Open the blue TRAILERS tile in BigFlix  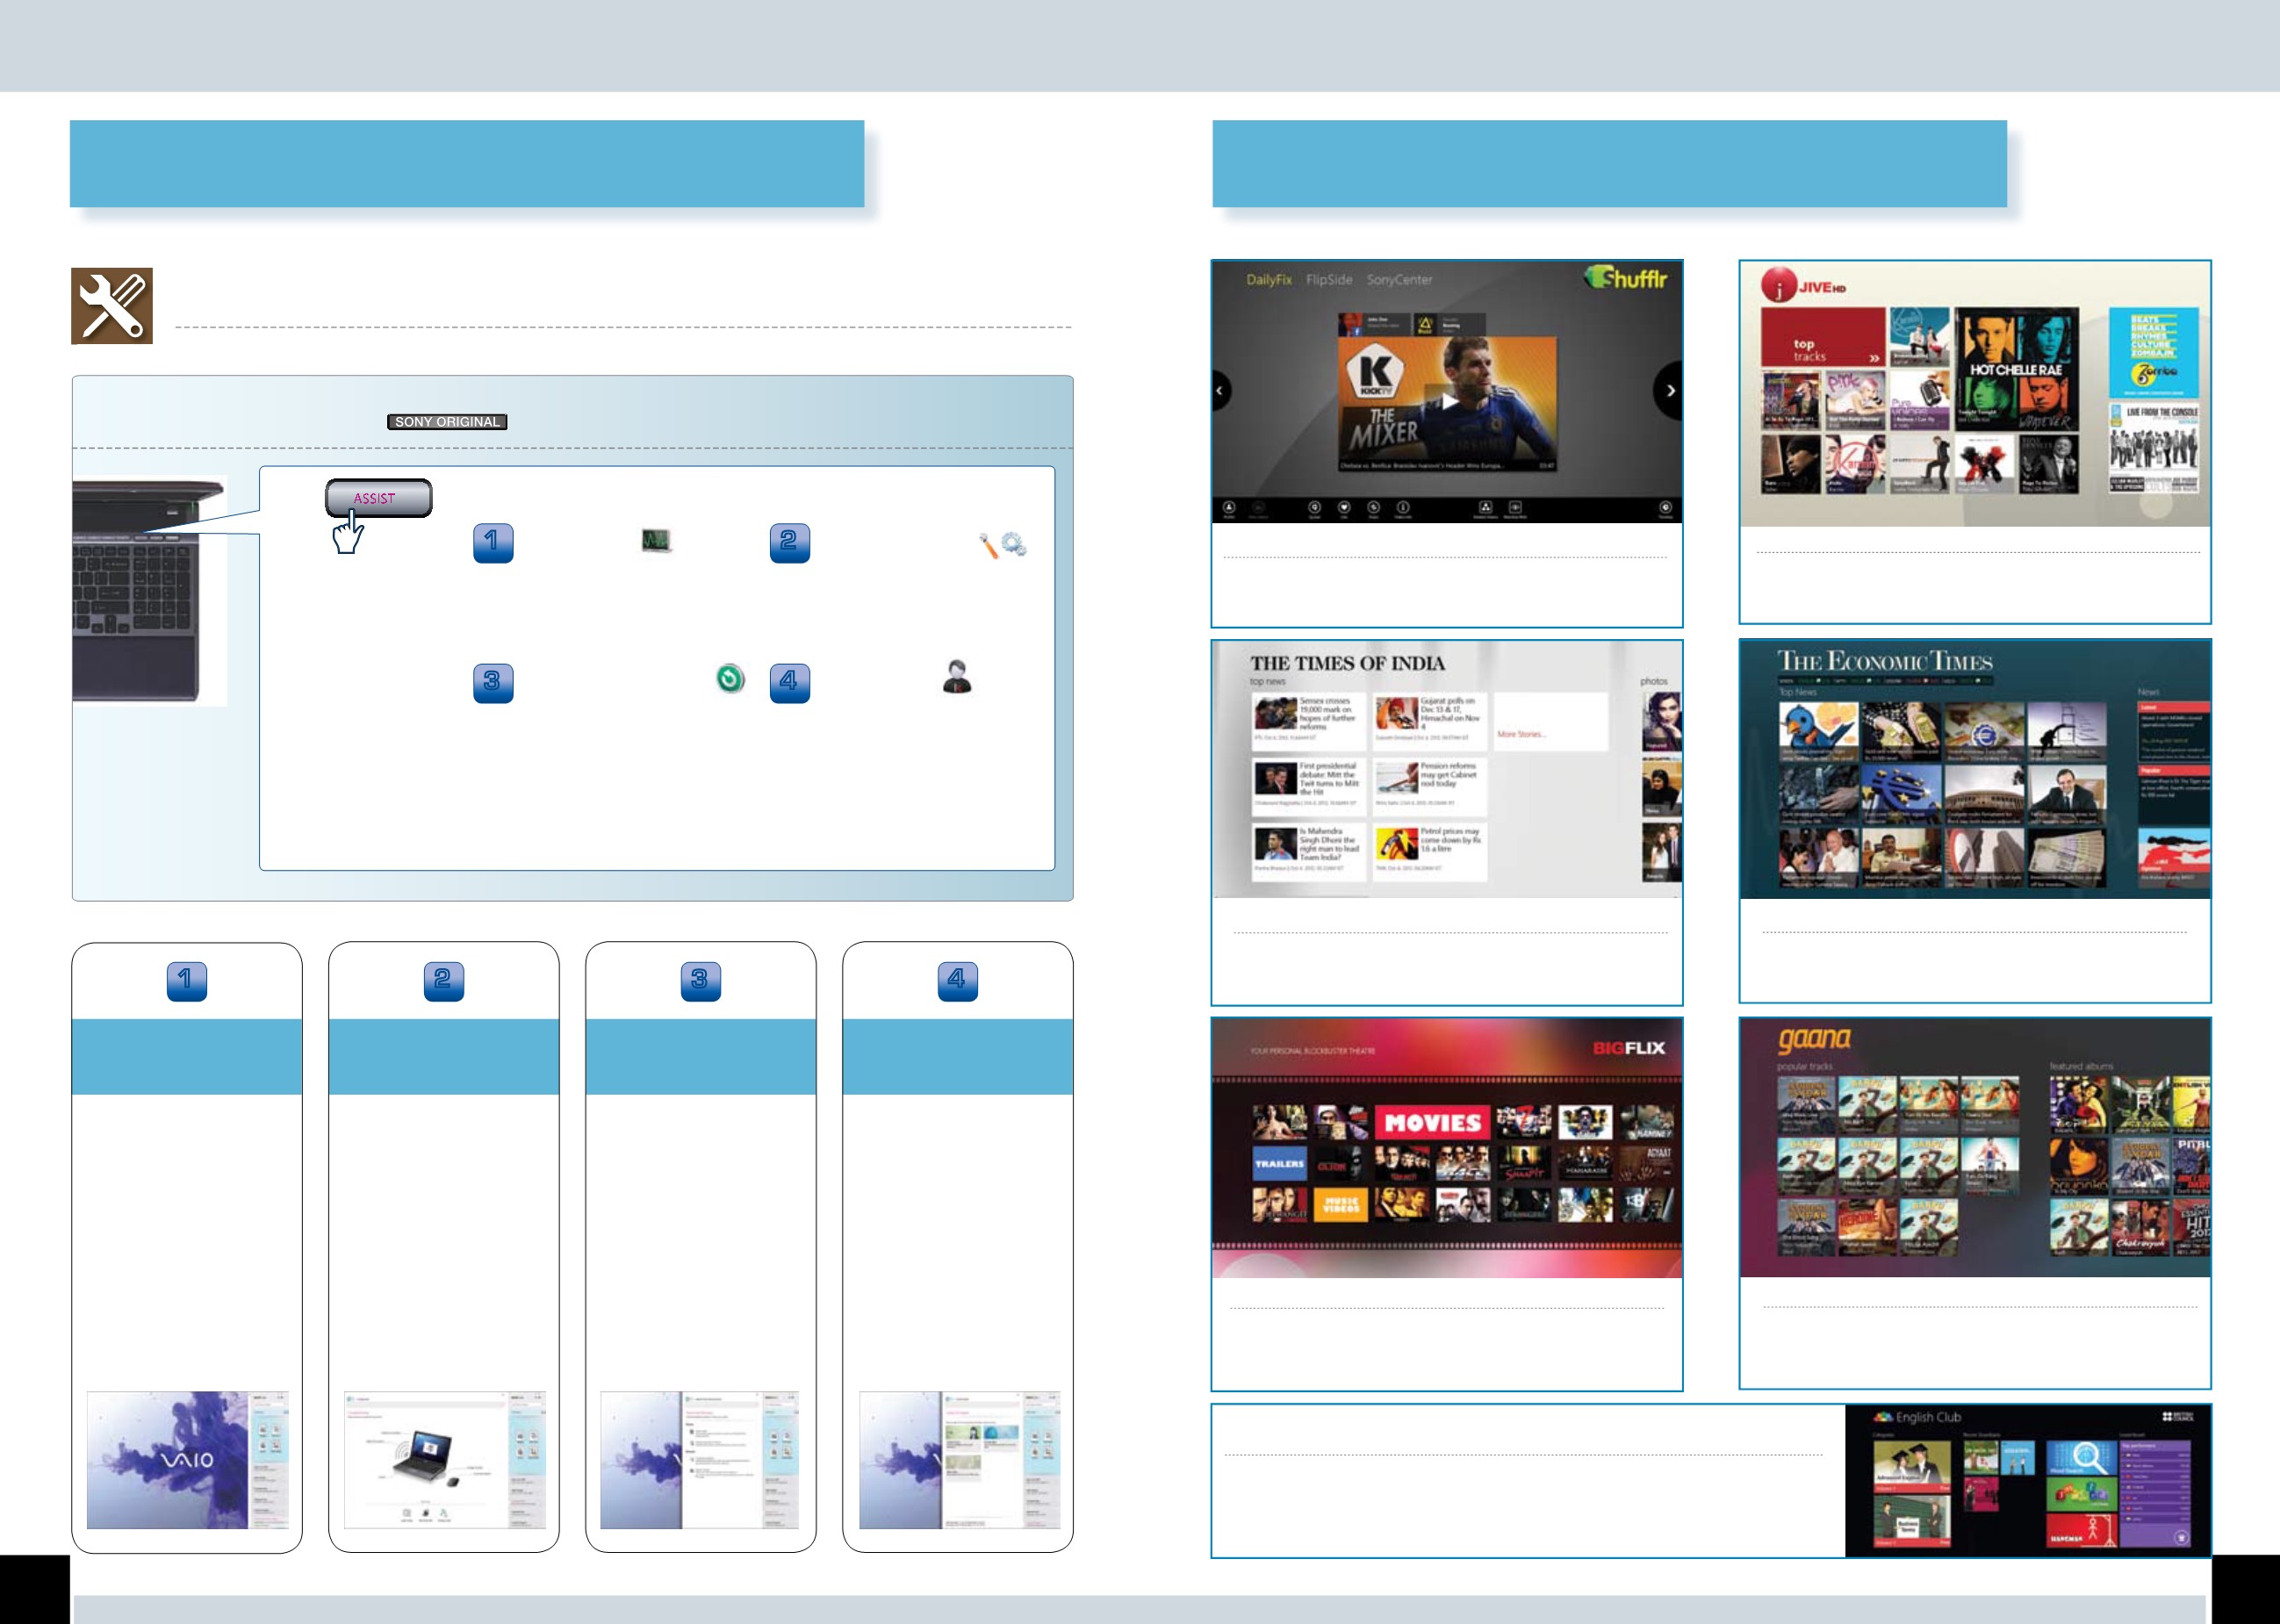point(1279,1163)
